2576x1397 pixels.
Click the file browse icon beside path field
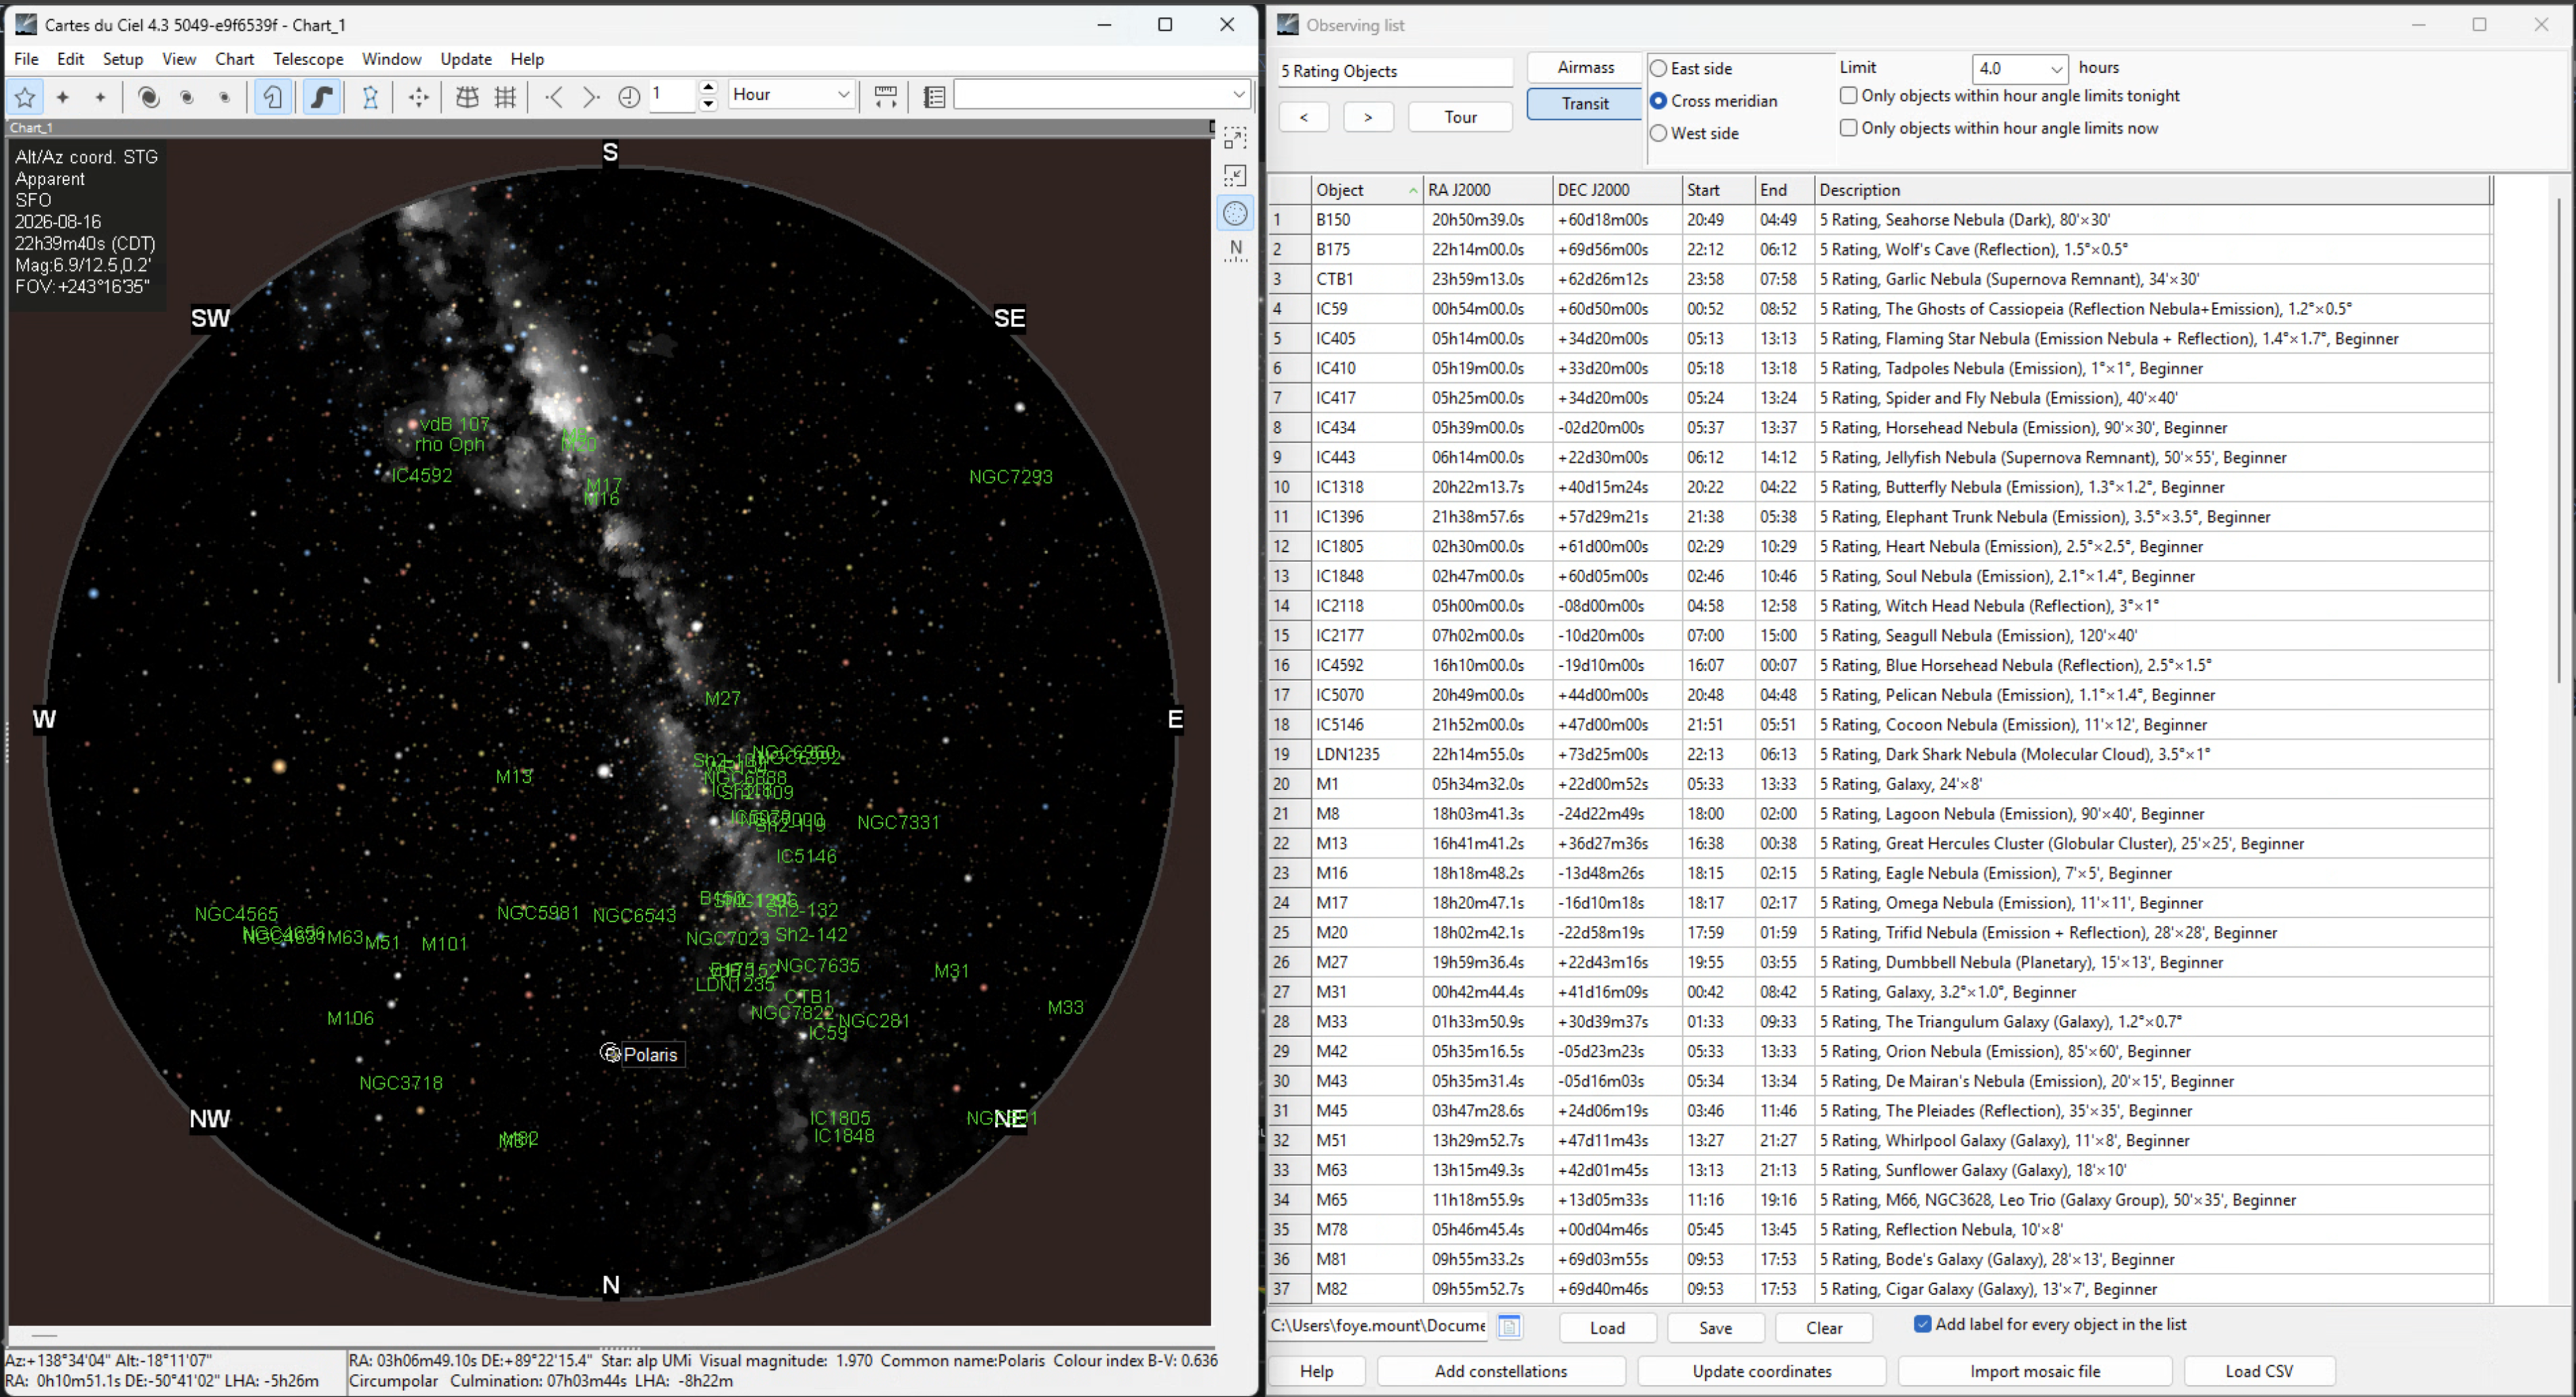1509,1326
